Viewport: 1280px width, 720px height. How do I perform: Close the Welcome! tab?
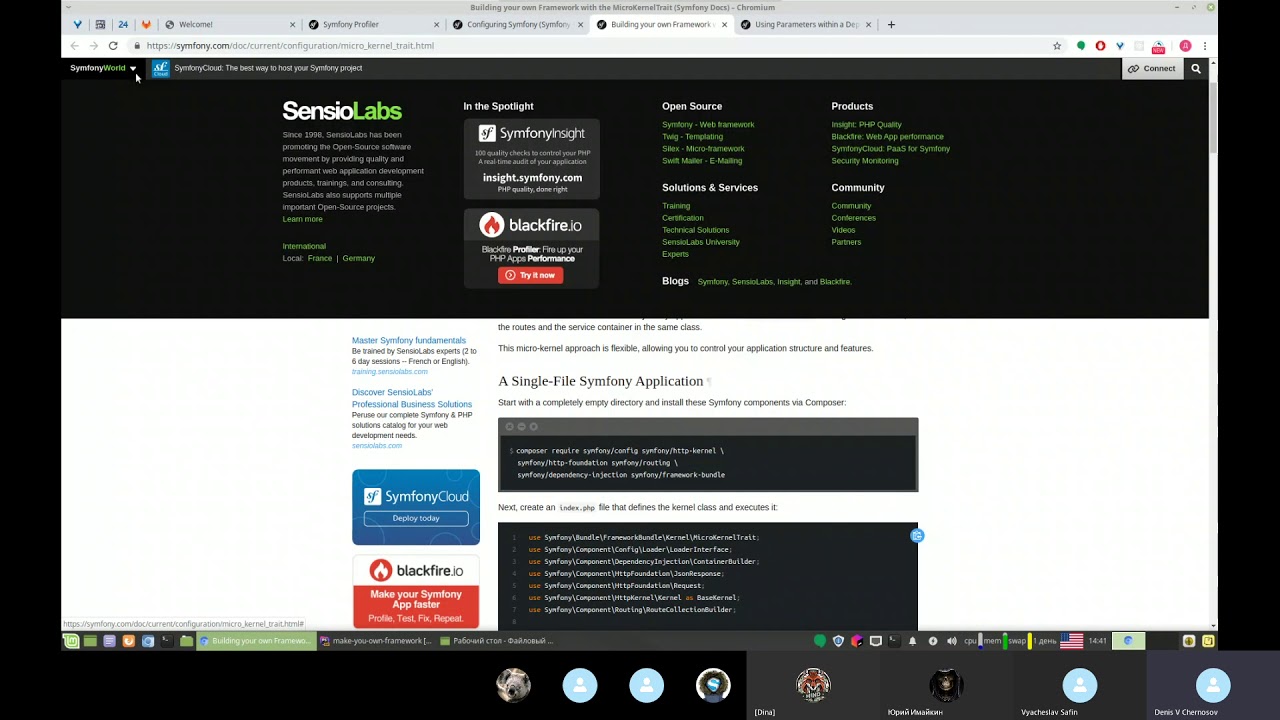click(293, 24)
